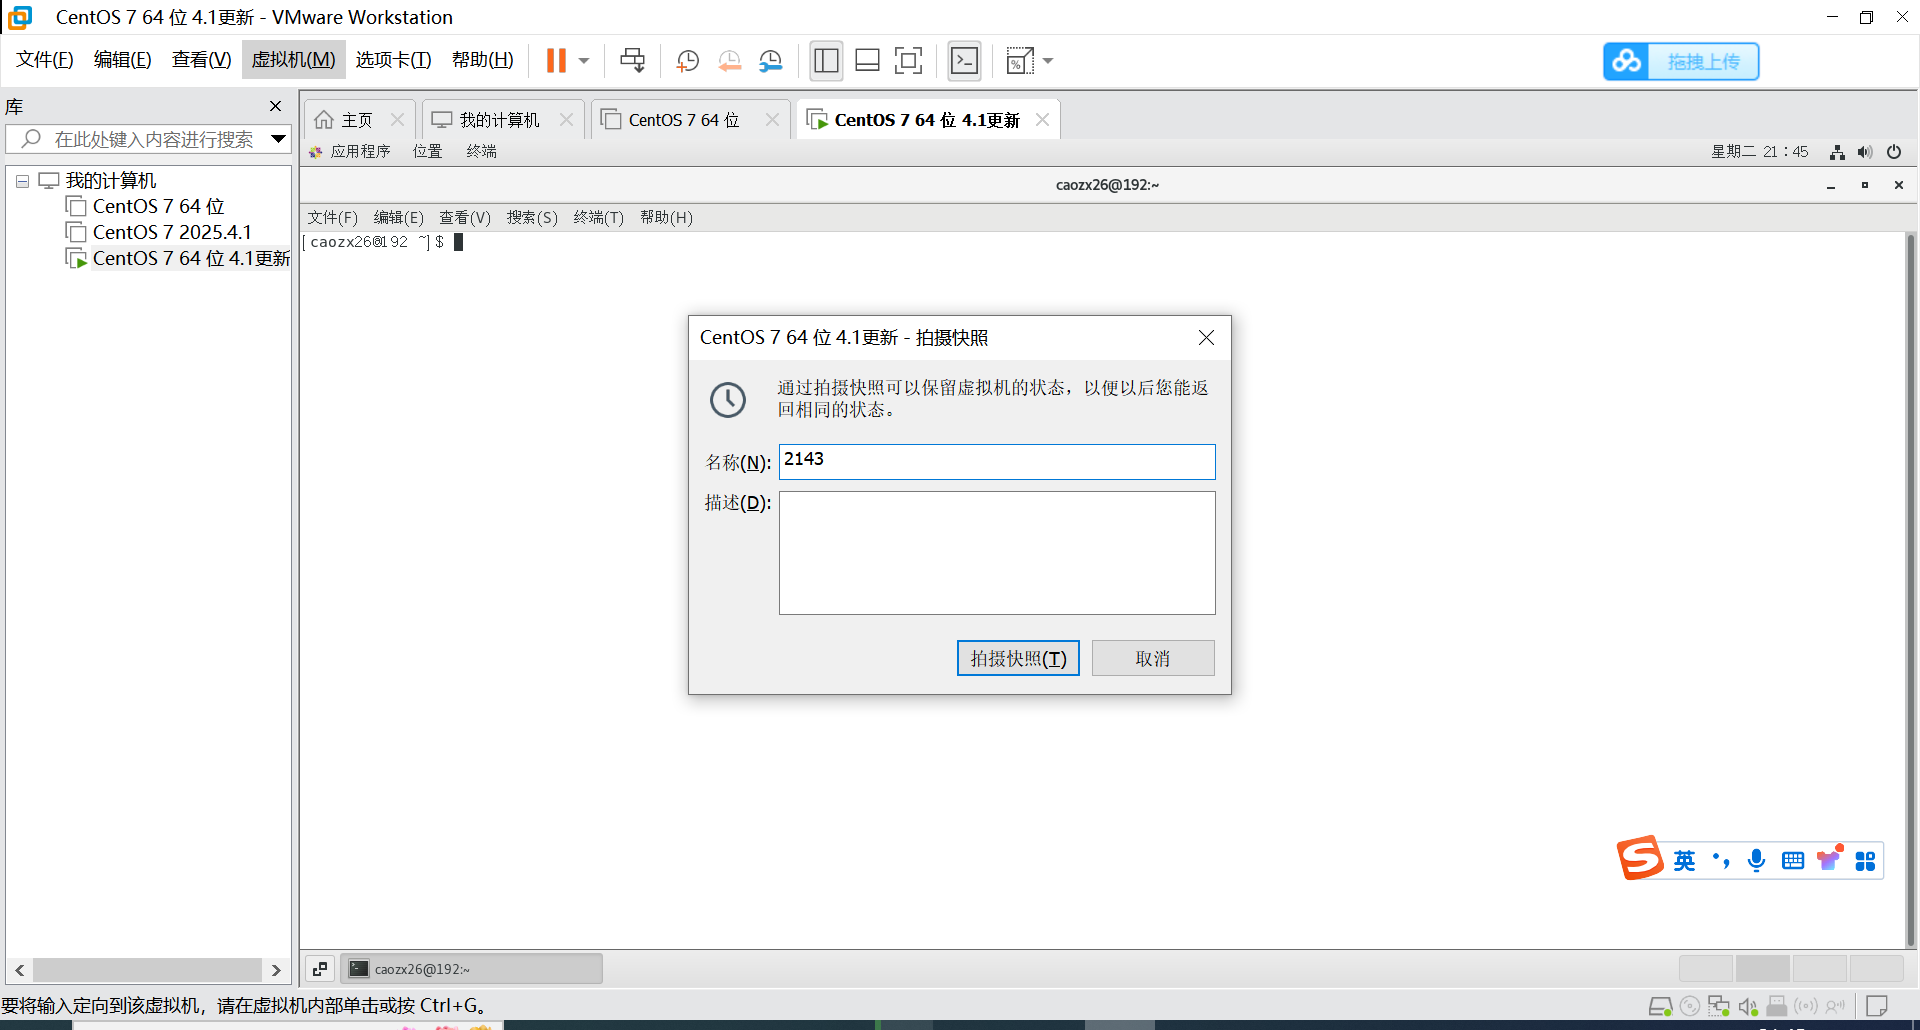Click the stretch guest display icon
Viewport: 1920px width, 1030px height.
tap(1019, 61)
